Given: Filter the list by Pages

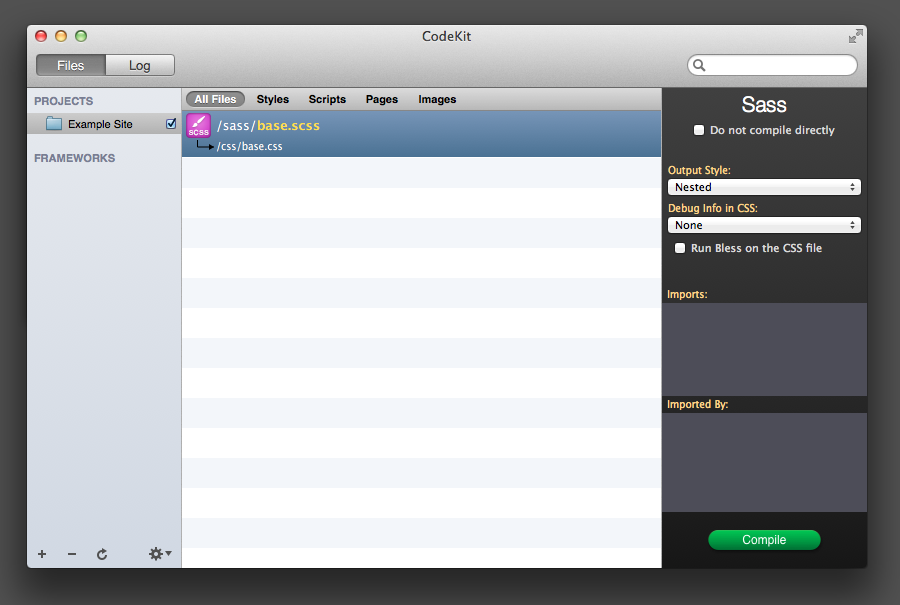Looking at the screenshot, I should pos(382,99).
